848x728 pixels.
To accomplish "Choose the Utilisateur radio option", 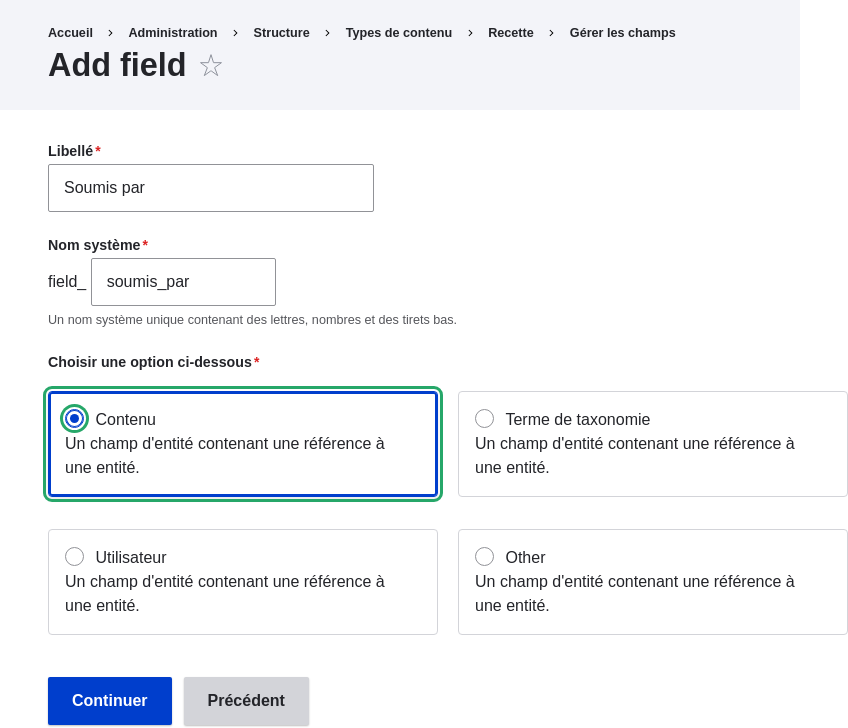I will pos(75,557).
